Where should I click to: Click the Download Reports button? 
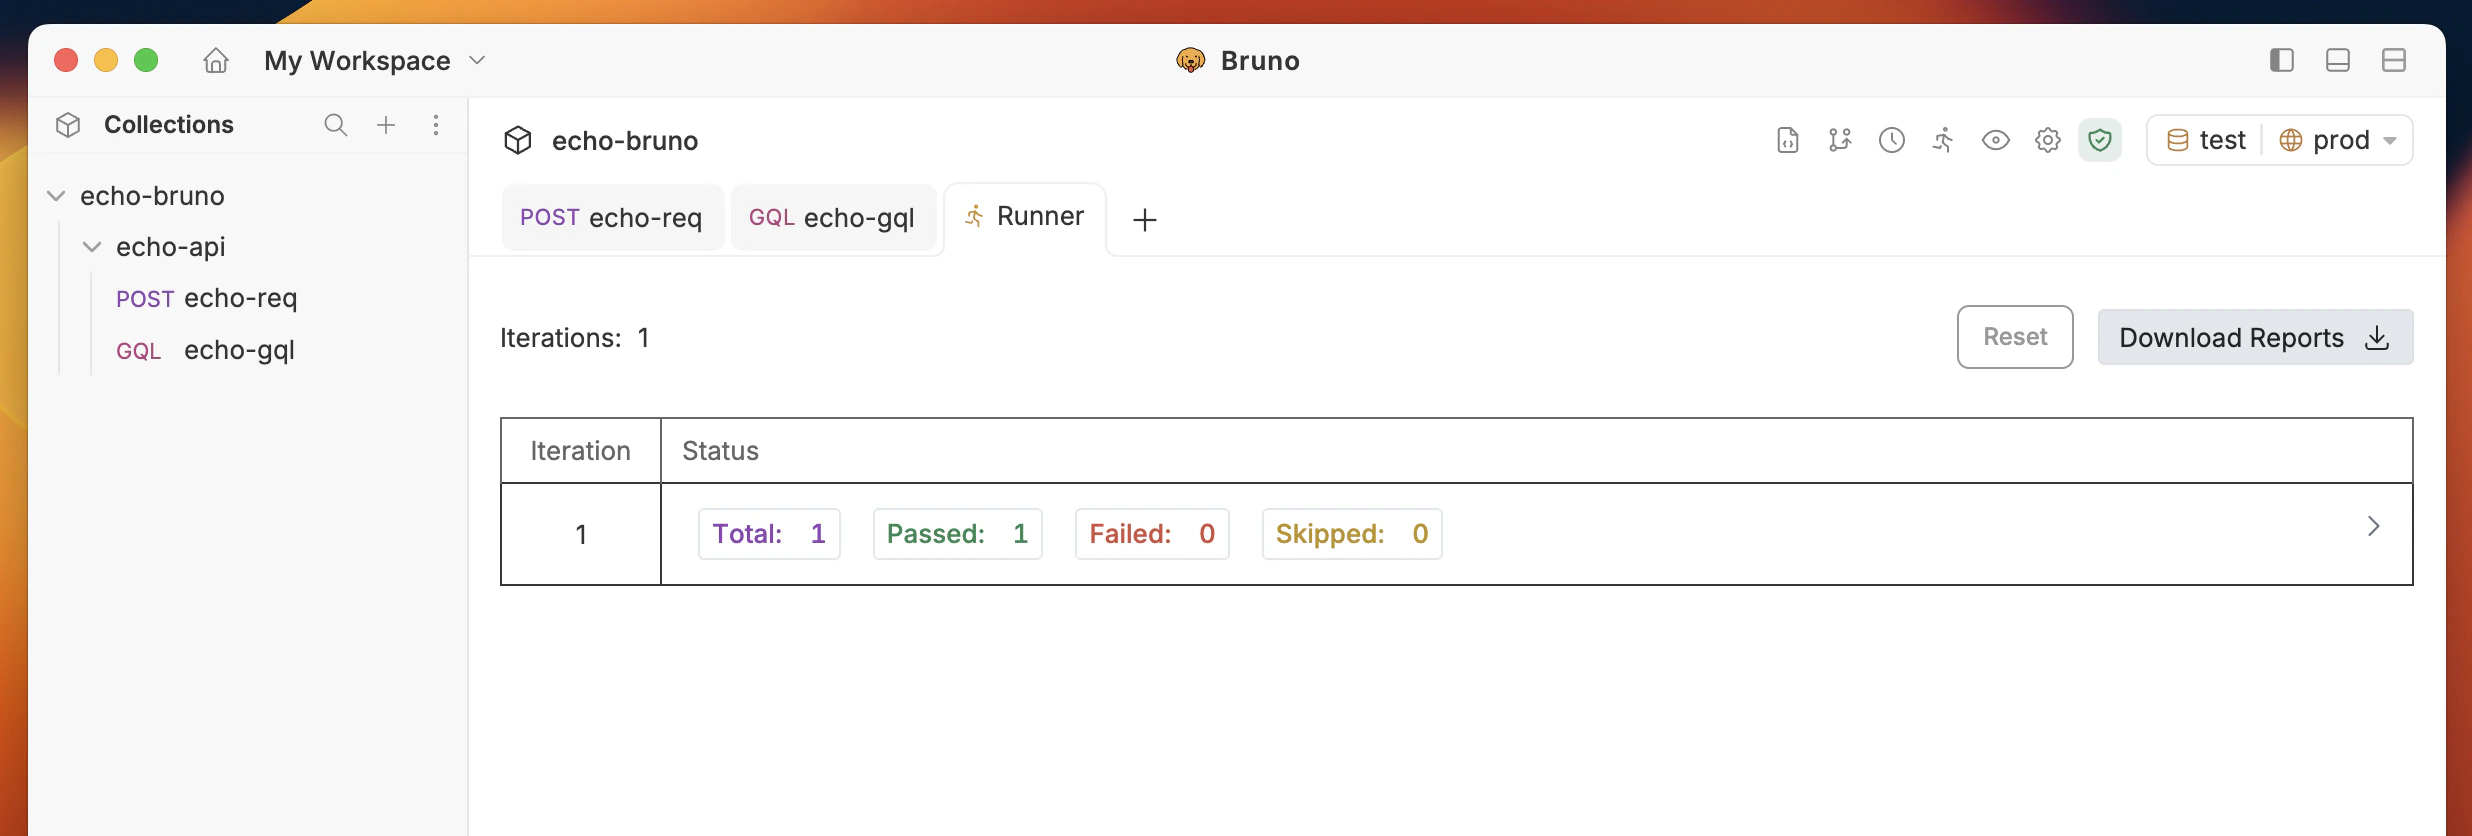pyautogui.click(x=2255, y=337)
